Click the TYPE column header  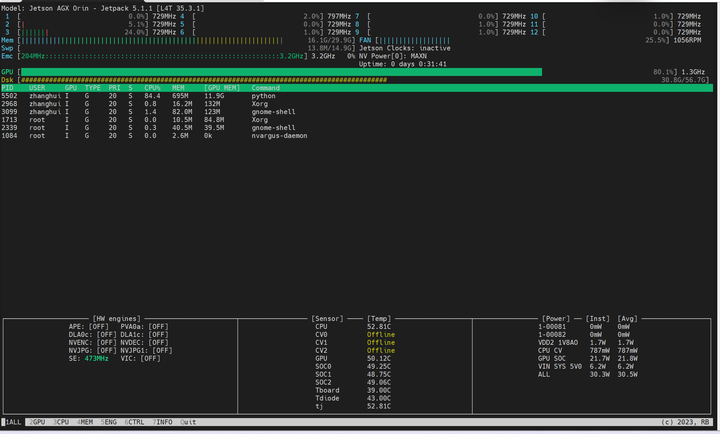point(92,88)
